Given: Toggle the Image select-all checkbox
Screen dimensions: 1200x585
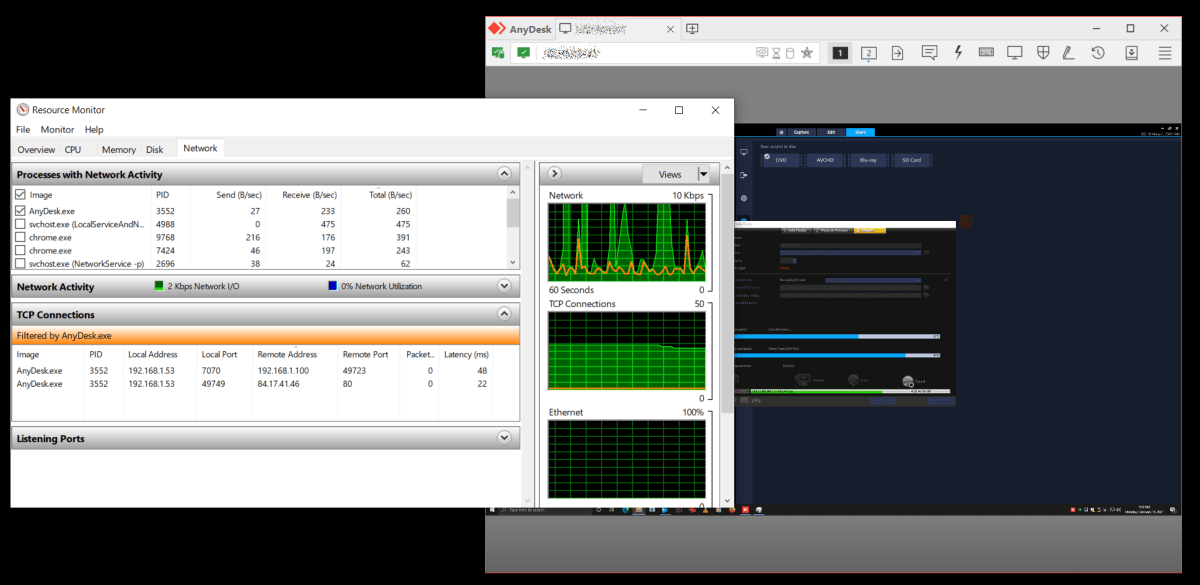Looking at the screenshot, I should [21, 194].
